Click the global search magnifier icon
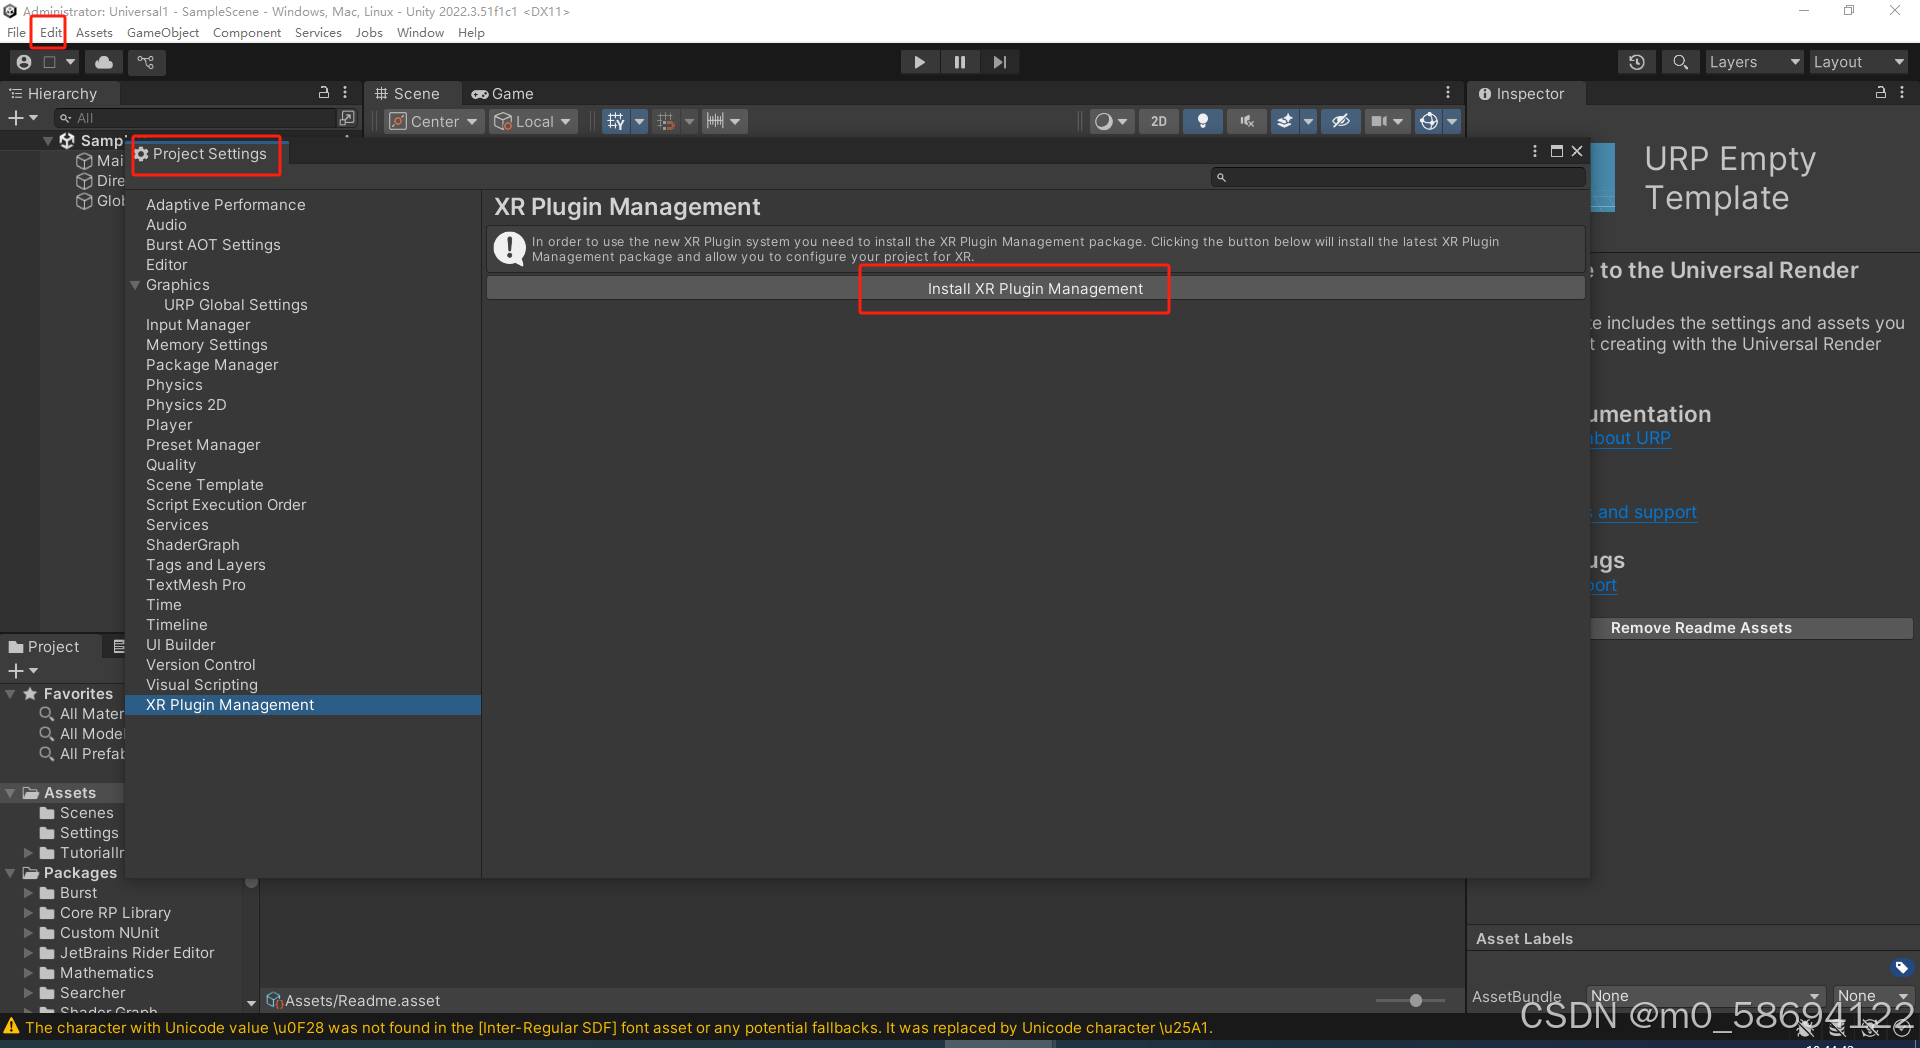 (1680, 61)
